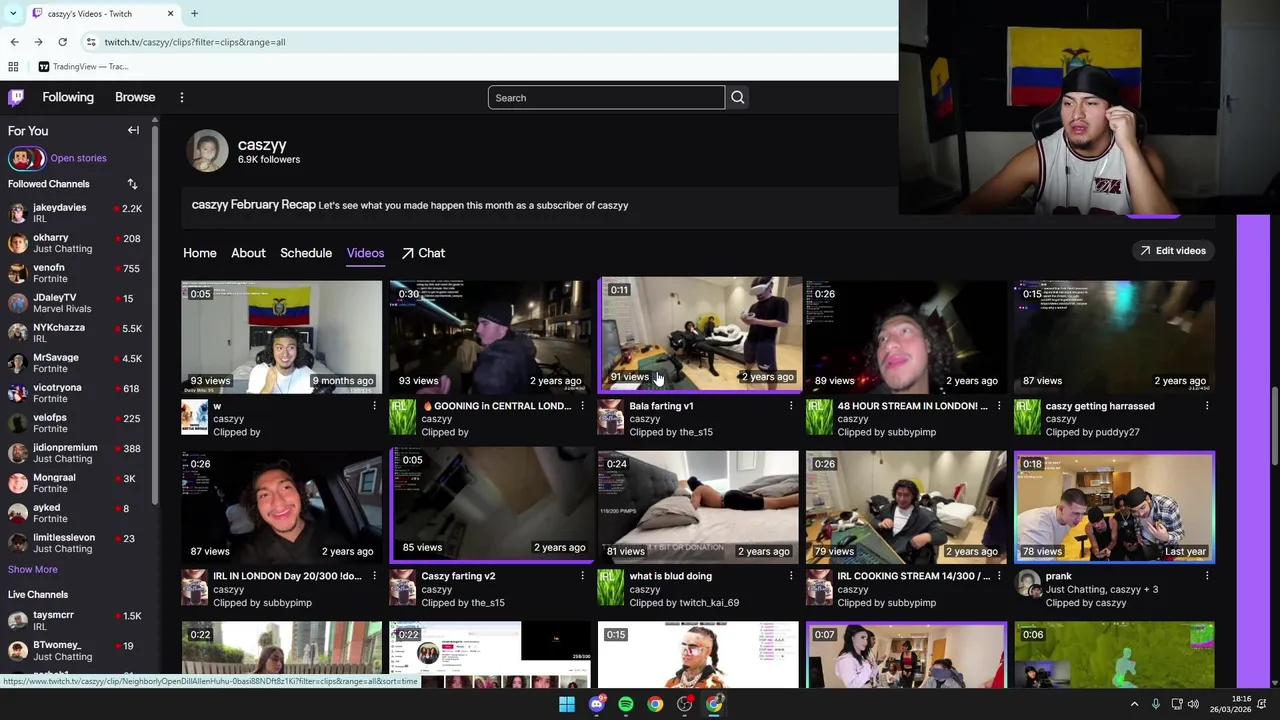Click Show More under followed channels
The image size is (1280, 720).
(33, 569)
